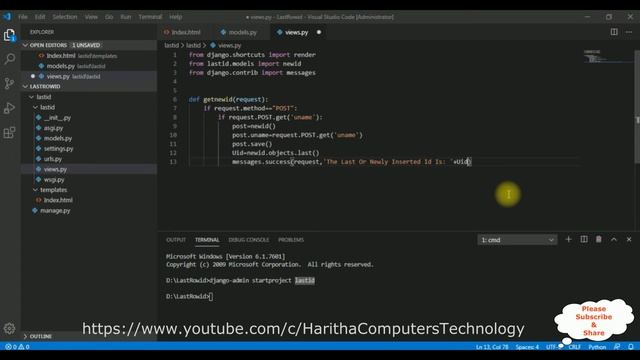The height and width of the screenshot is (360, 640).
Task: Open the Search view in activity bar
Action: (x=9, y=59)
